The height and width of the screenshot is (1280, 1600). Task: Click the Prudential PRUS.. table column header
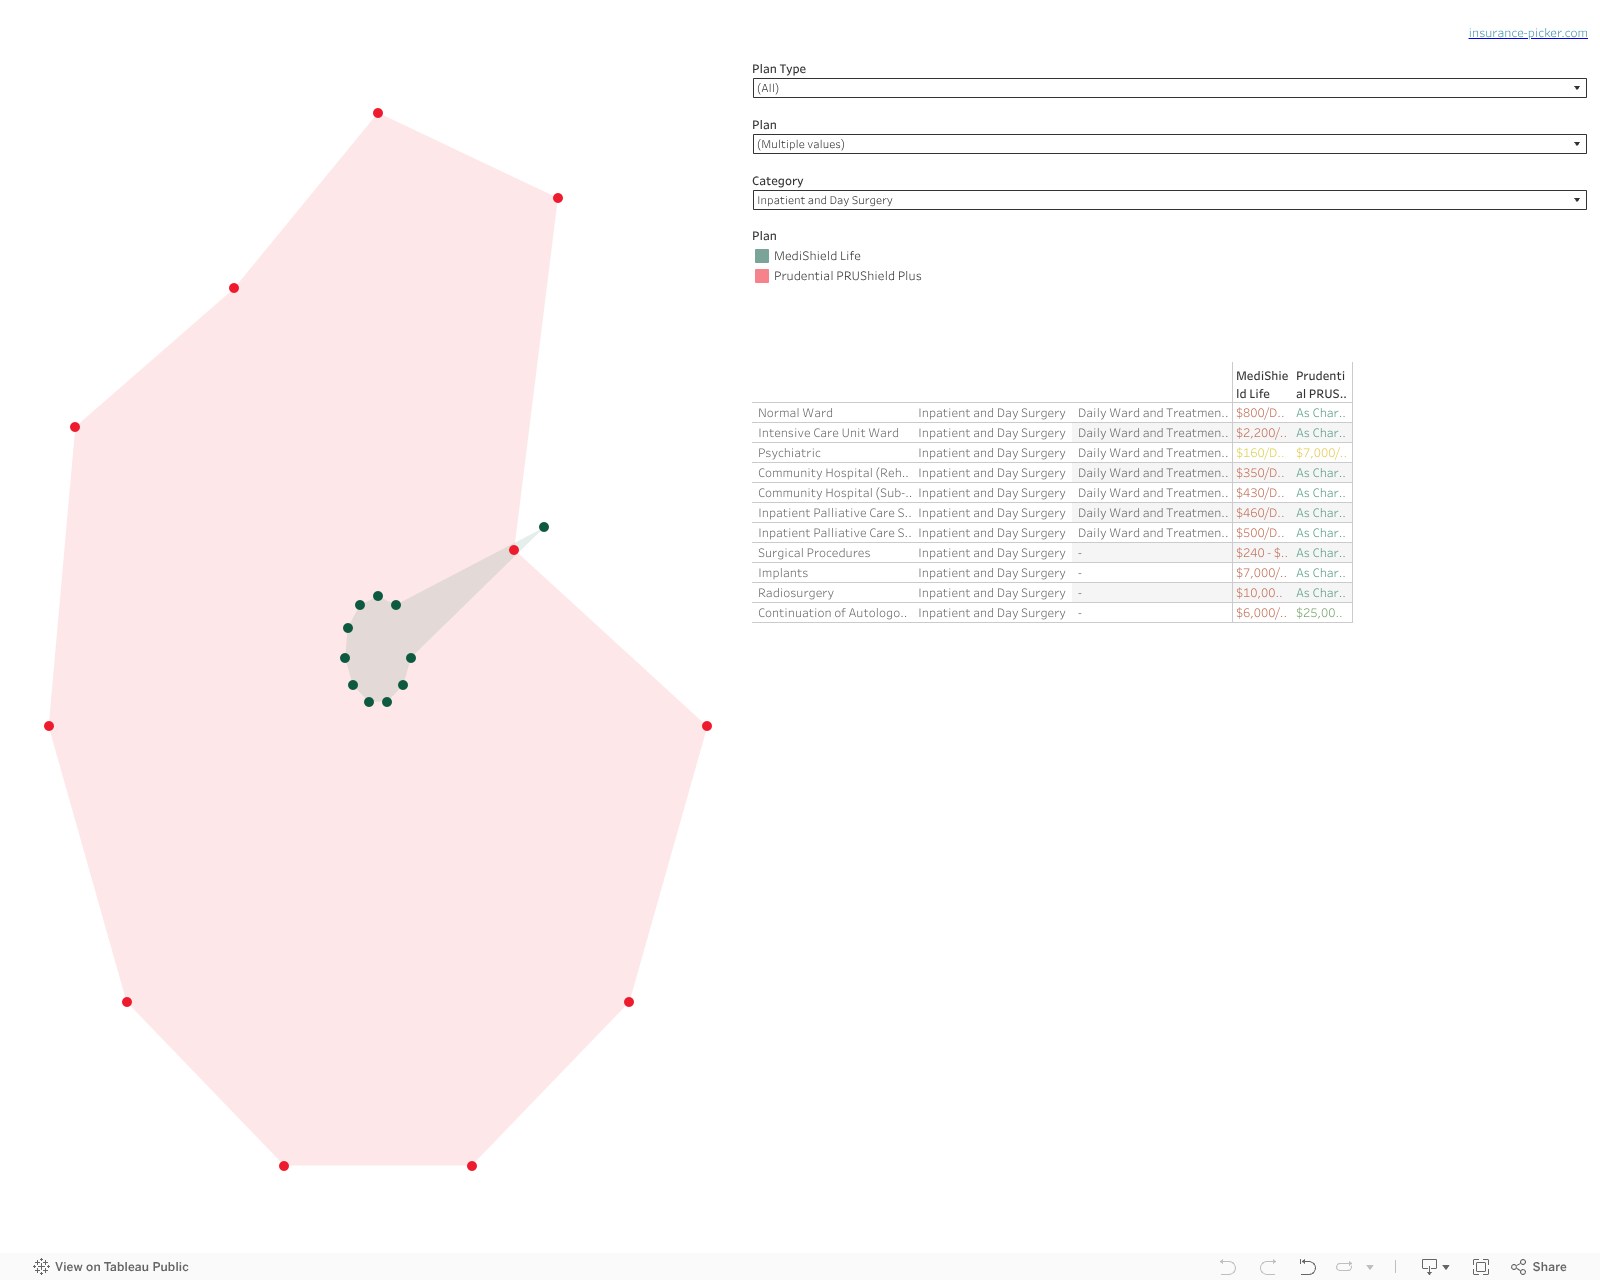pyautogui.click(x=1321, y=385)
